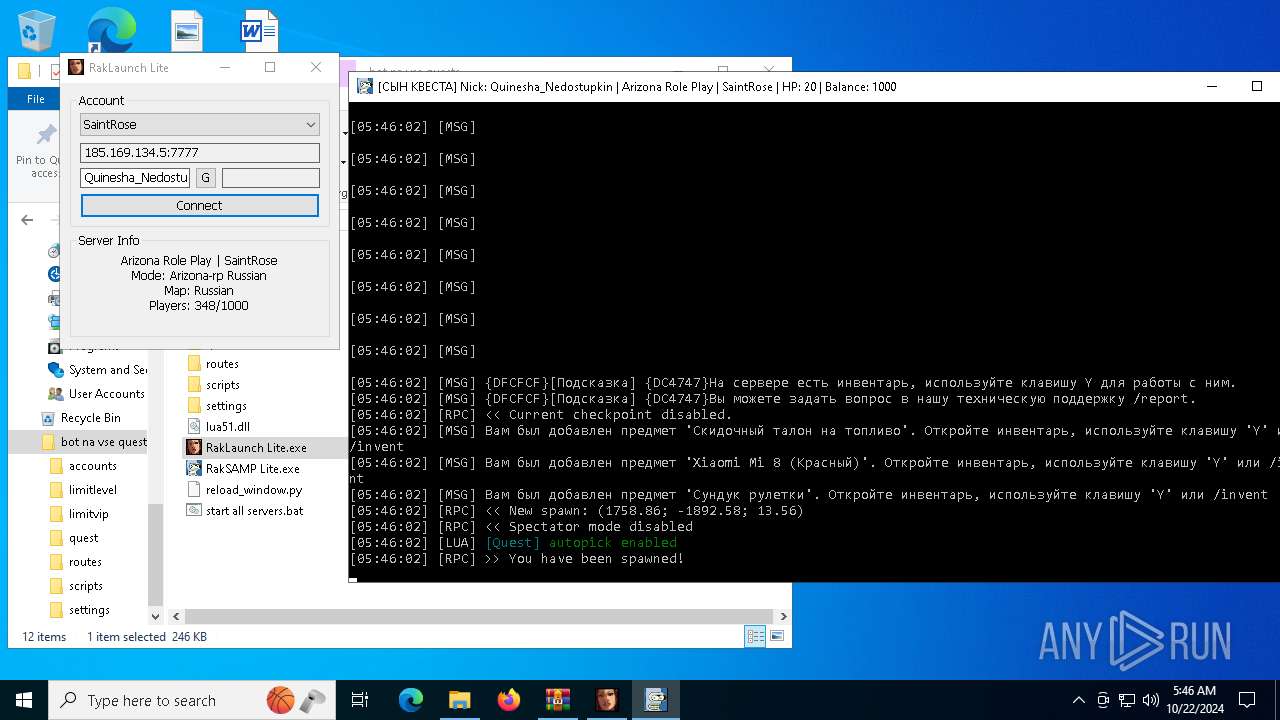The width and height of the screenshot is (1280, 720).
Task: Click the Connect button
Action: pyautogui.click(x=200, y=205)
